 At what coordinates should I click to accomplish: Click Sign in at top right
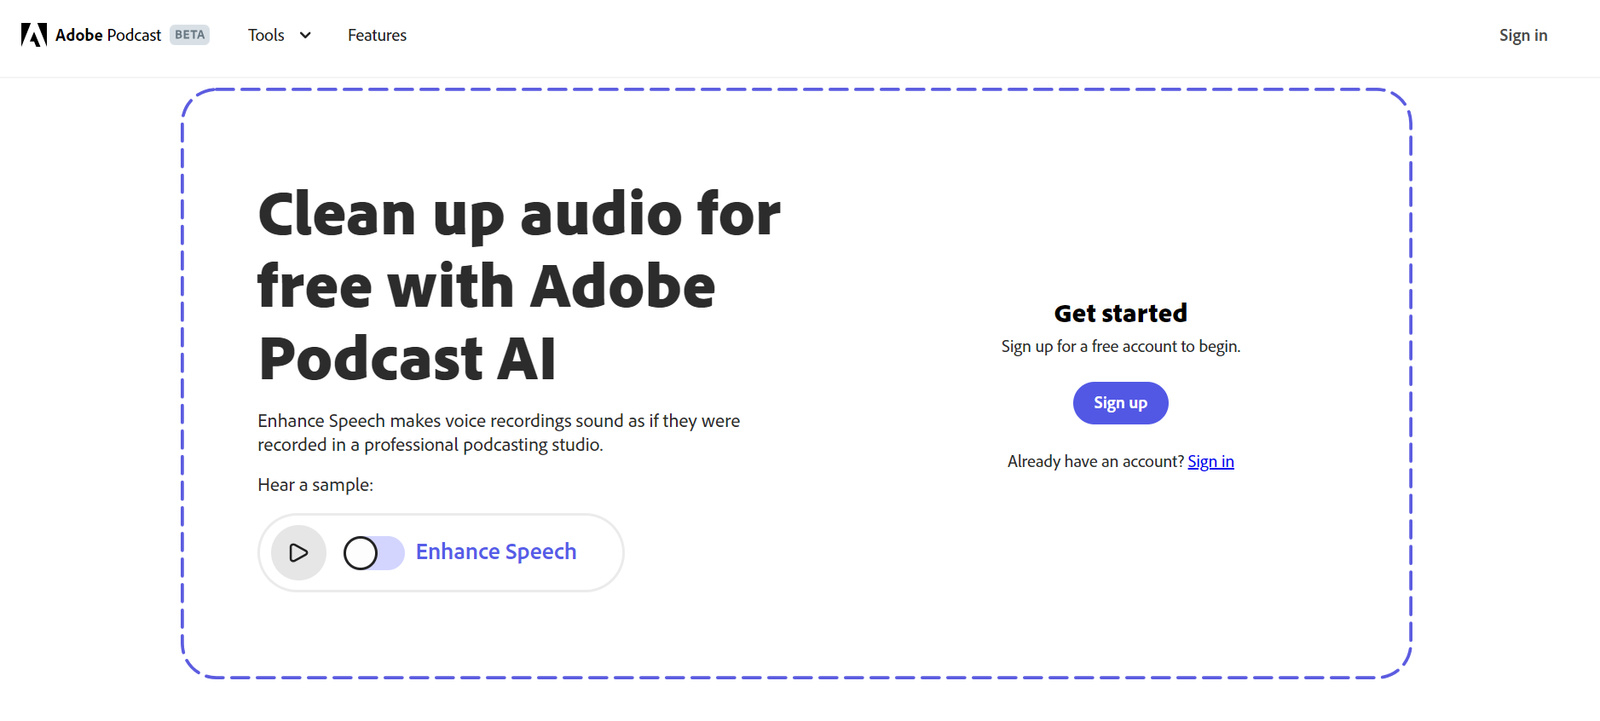(x=1522, y=35)
